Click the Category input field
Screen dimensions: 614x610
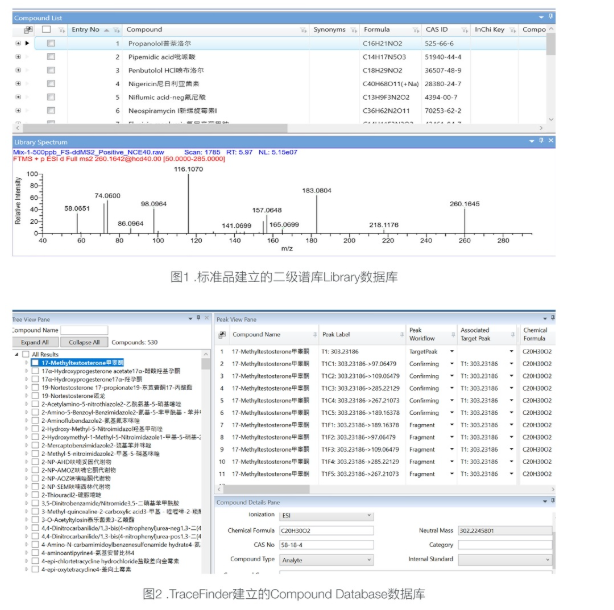click(x=505, y=545)
